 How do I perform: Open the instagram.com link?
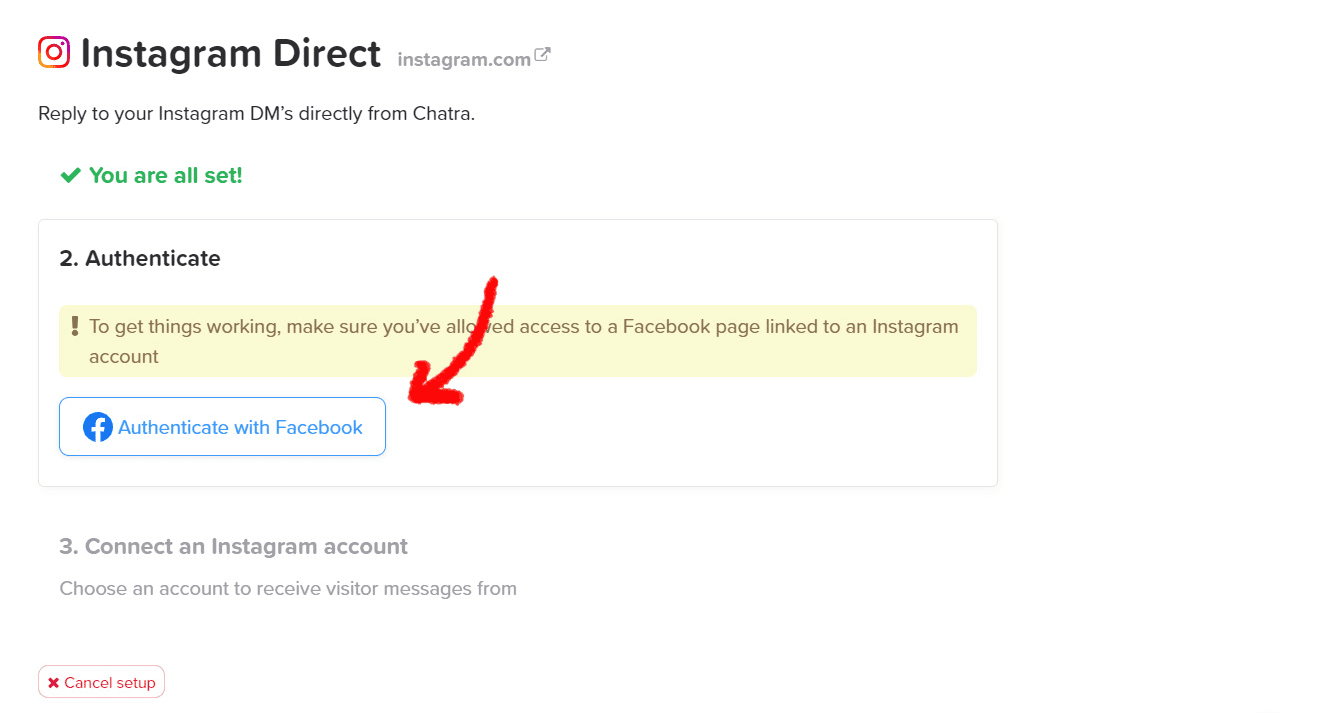[x=464, y=58]
